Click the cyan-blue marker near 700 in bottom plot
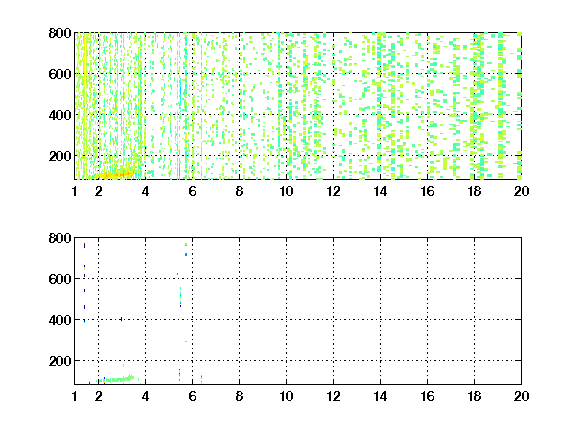576x432 pixels. pyautogui.click(x=186, y=254)
